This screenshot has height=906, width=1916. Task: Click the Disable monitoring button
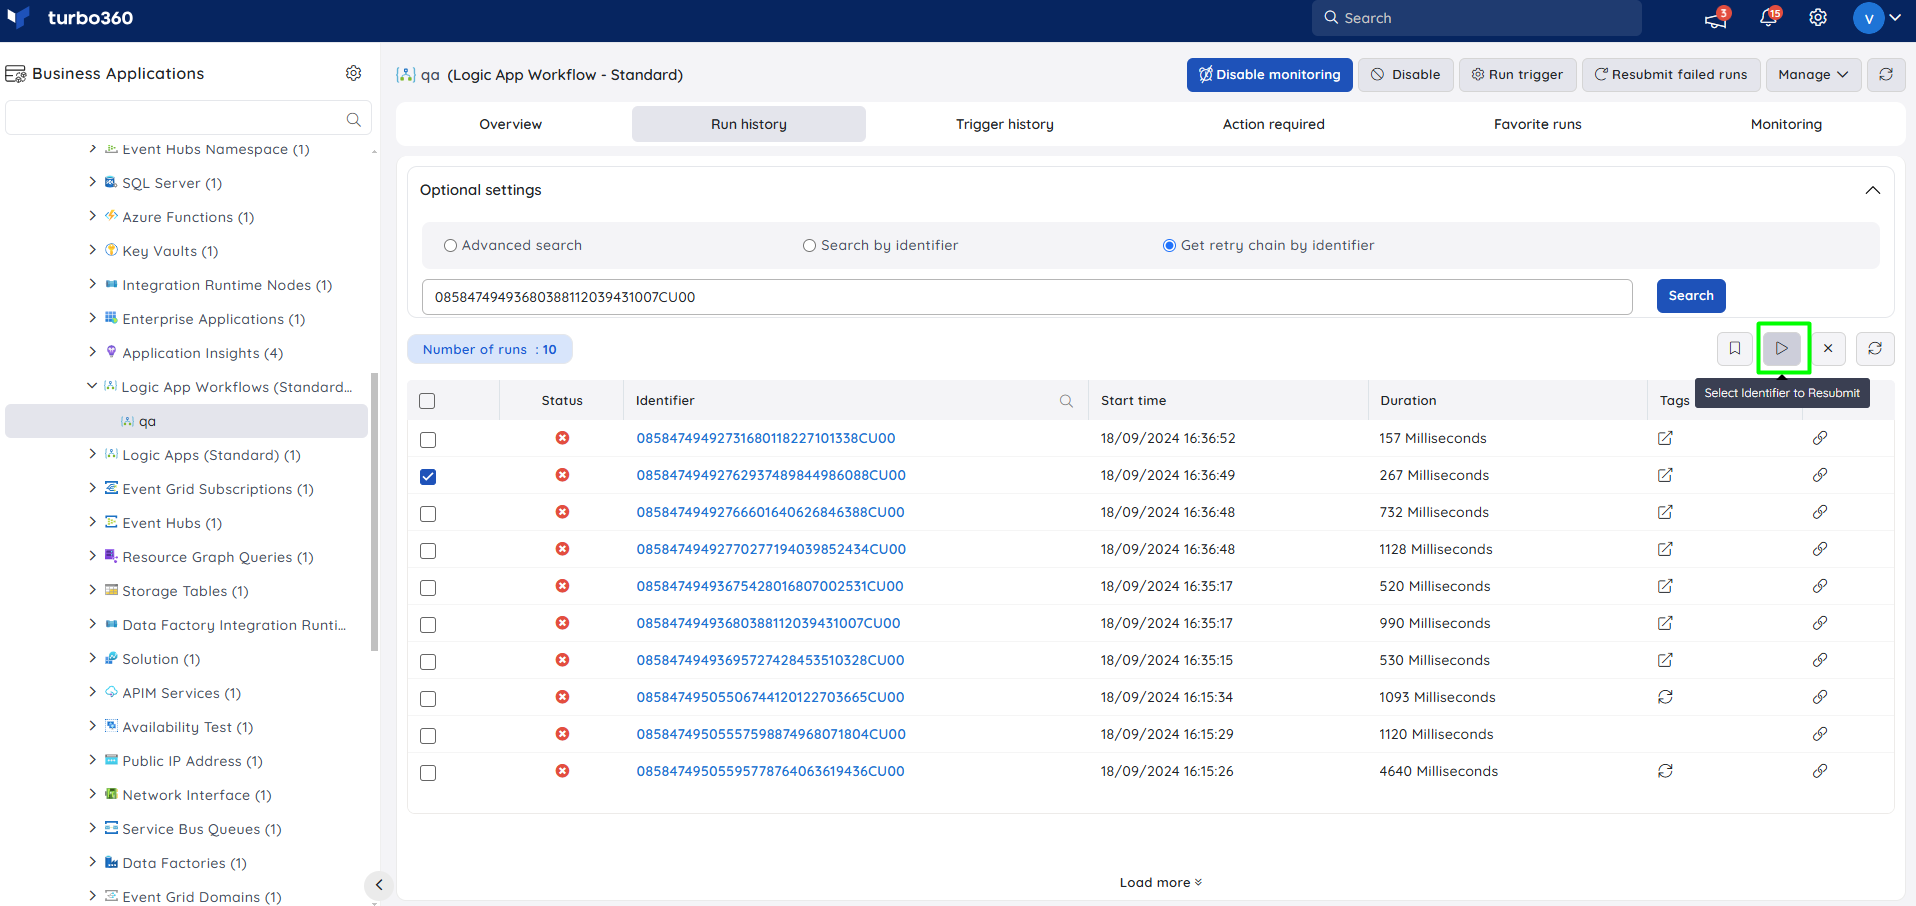click(1270, 74)
